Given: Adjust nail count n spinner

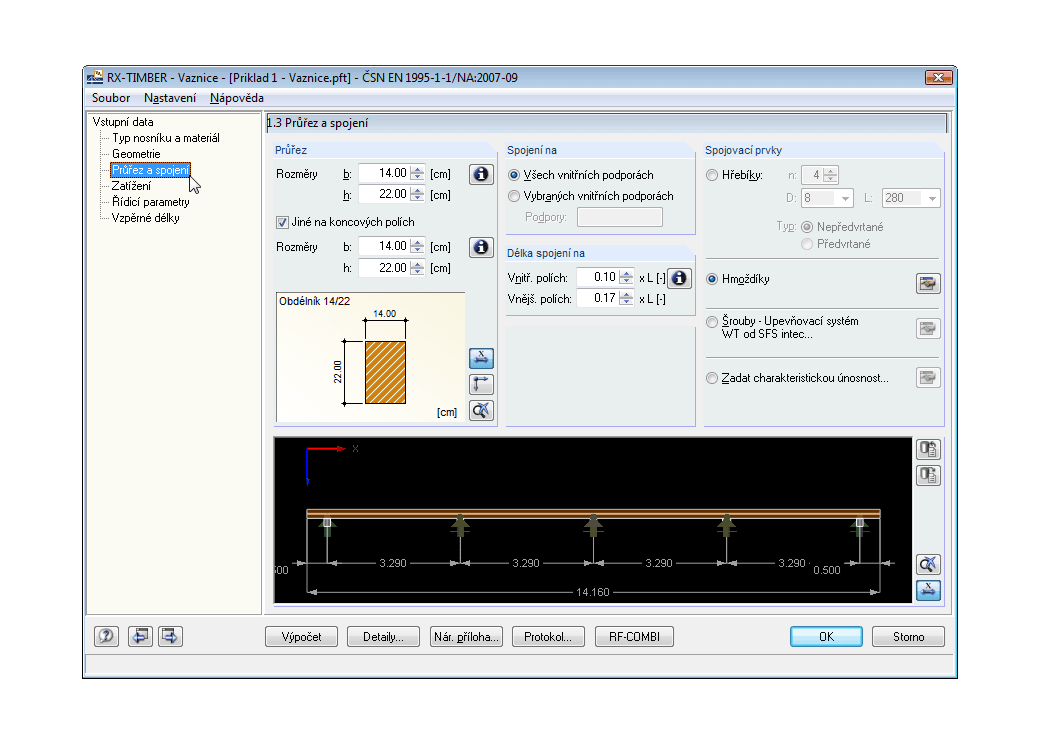Looking at the screenshot, I should pyautogui.click(x=830, y=175).
